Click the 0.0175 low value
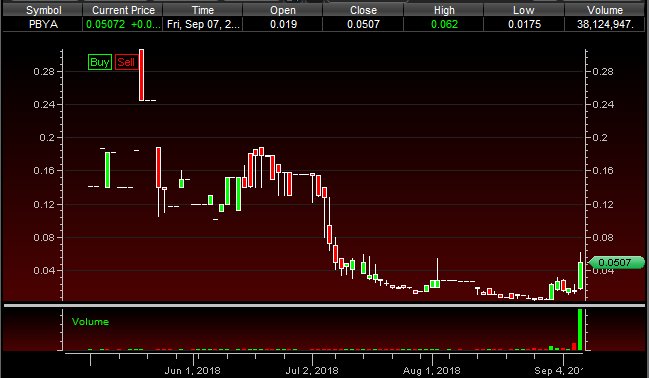This screenshot has height=378, width=649. [x=524, y=24]
